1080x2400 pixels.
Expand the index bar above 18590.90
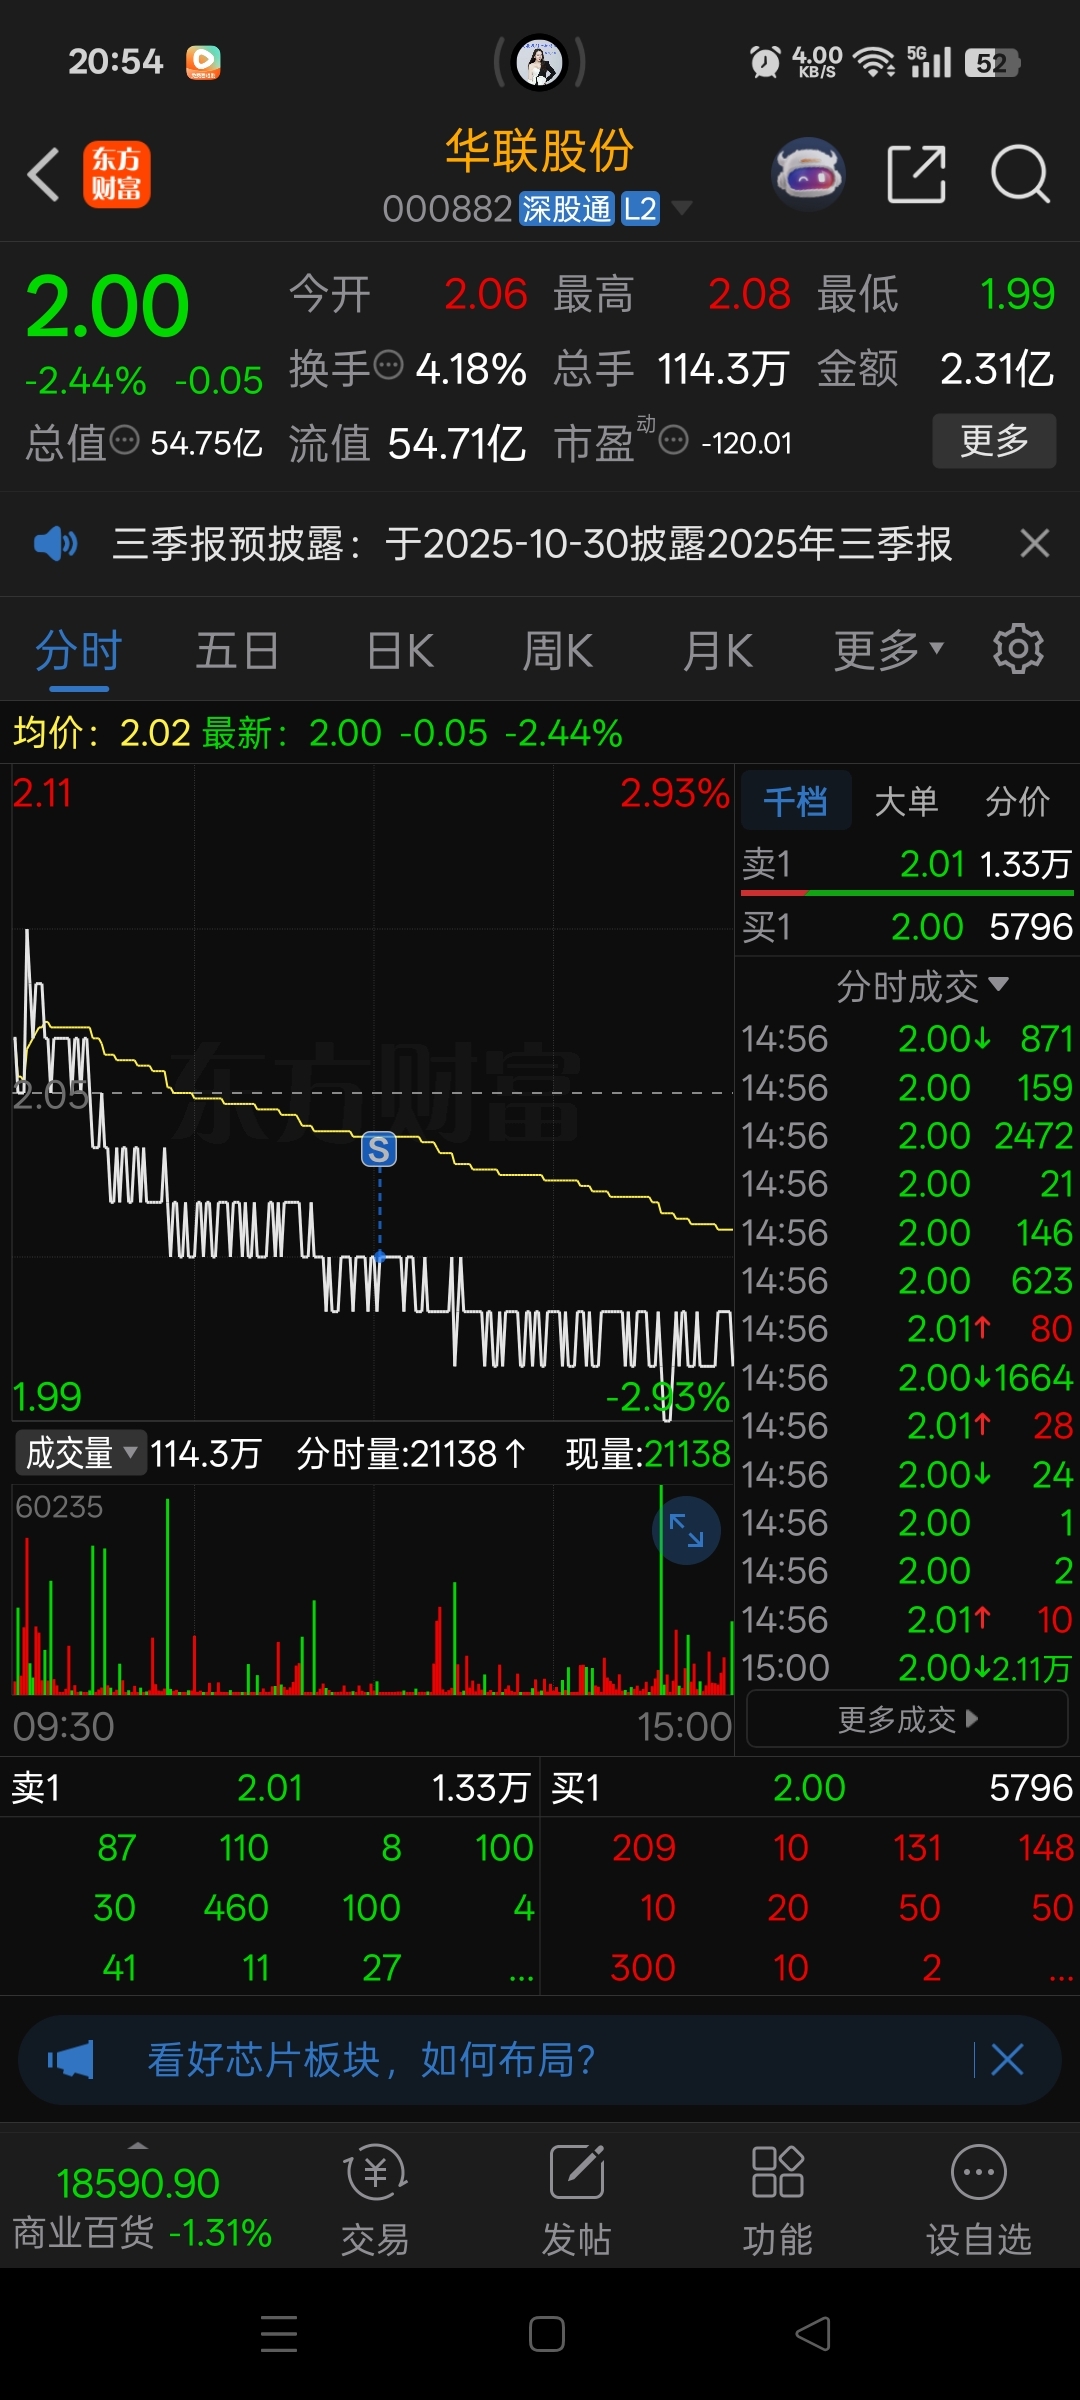pos(138,2145)
